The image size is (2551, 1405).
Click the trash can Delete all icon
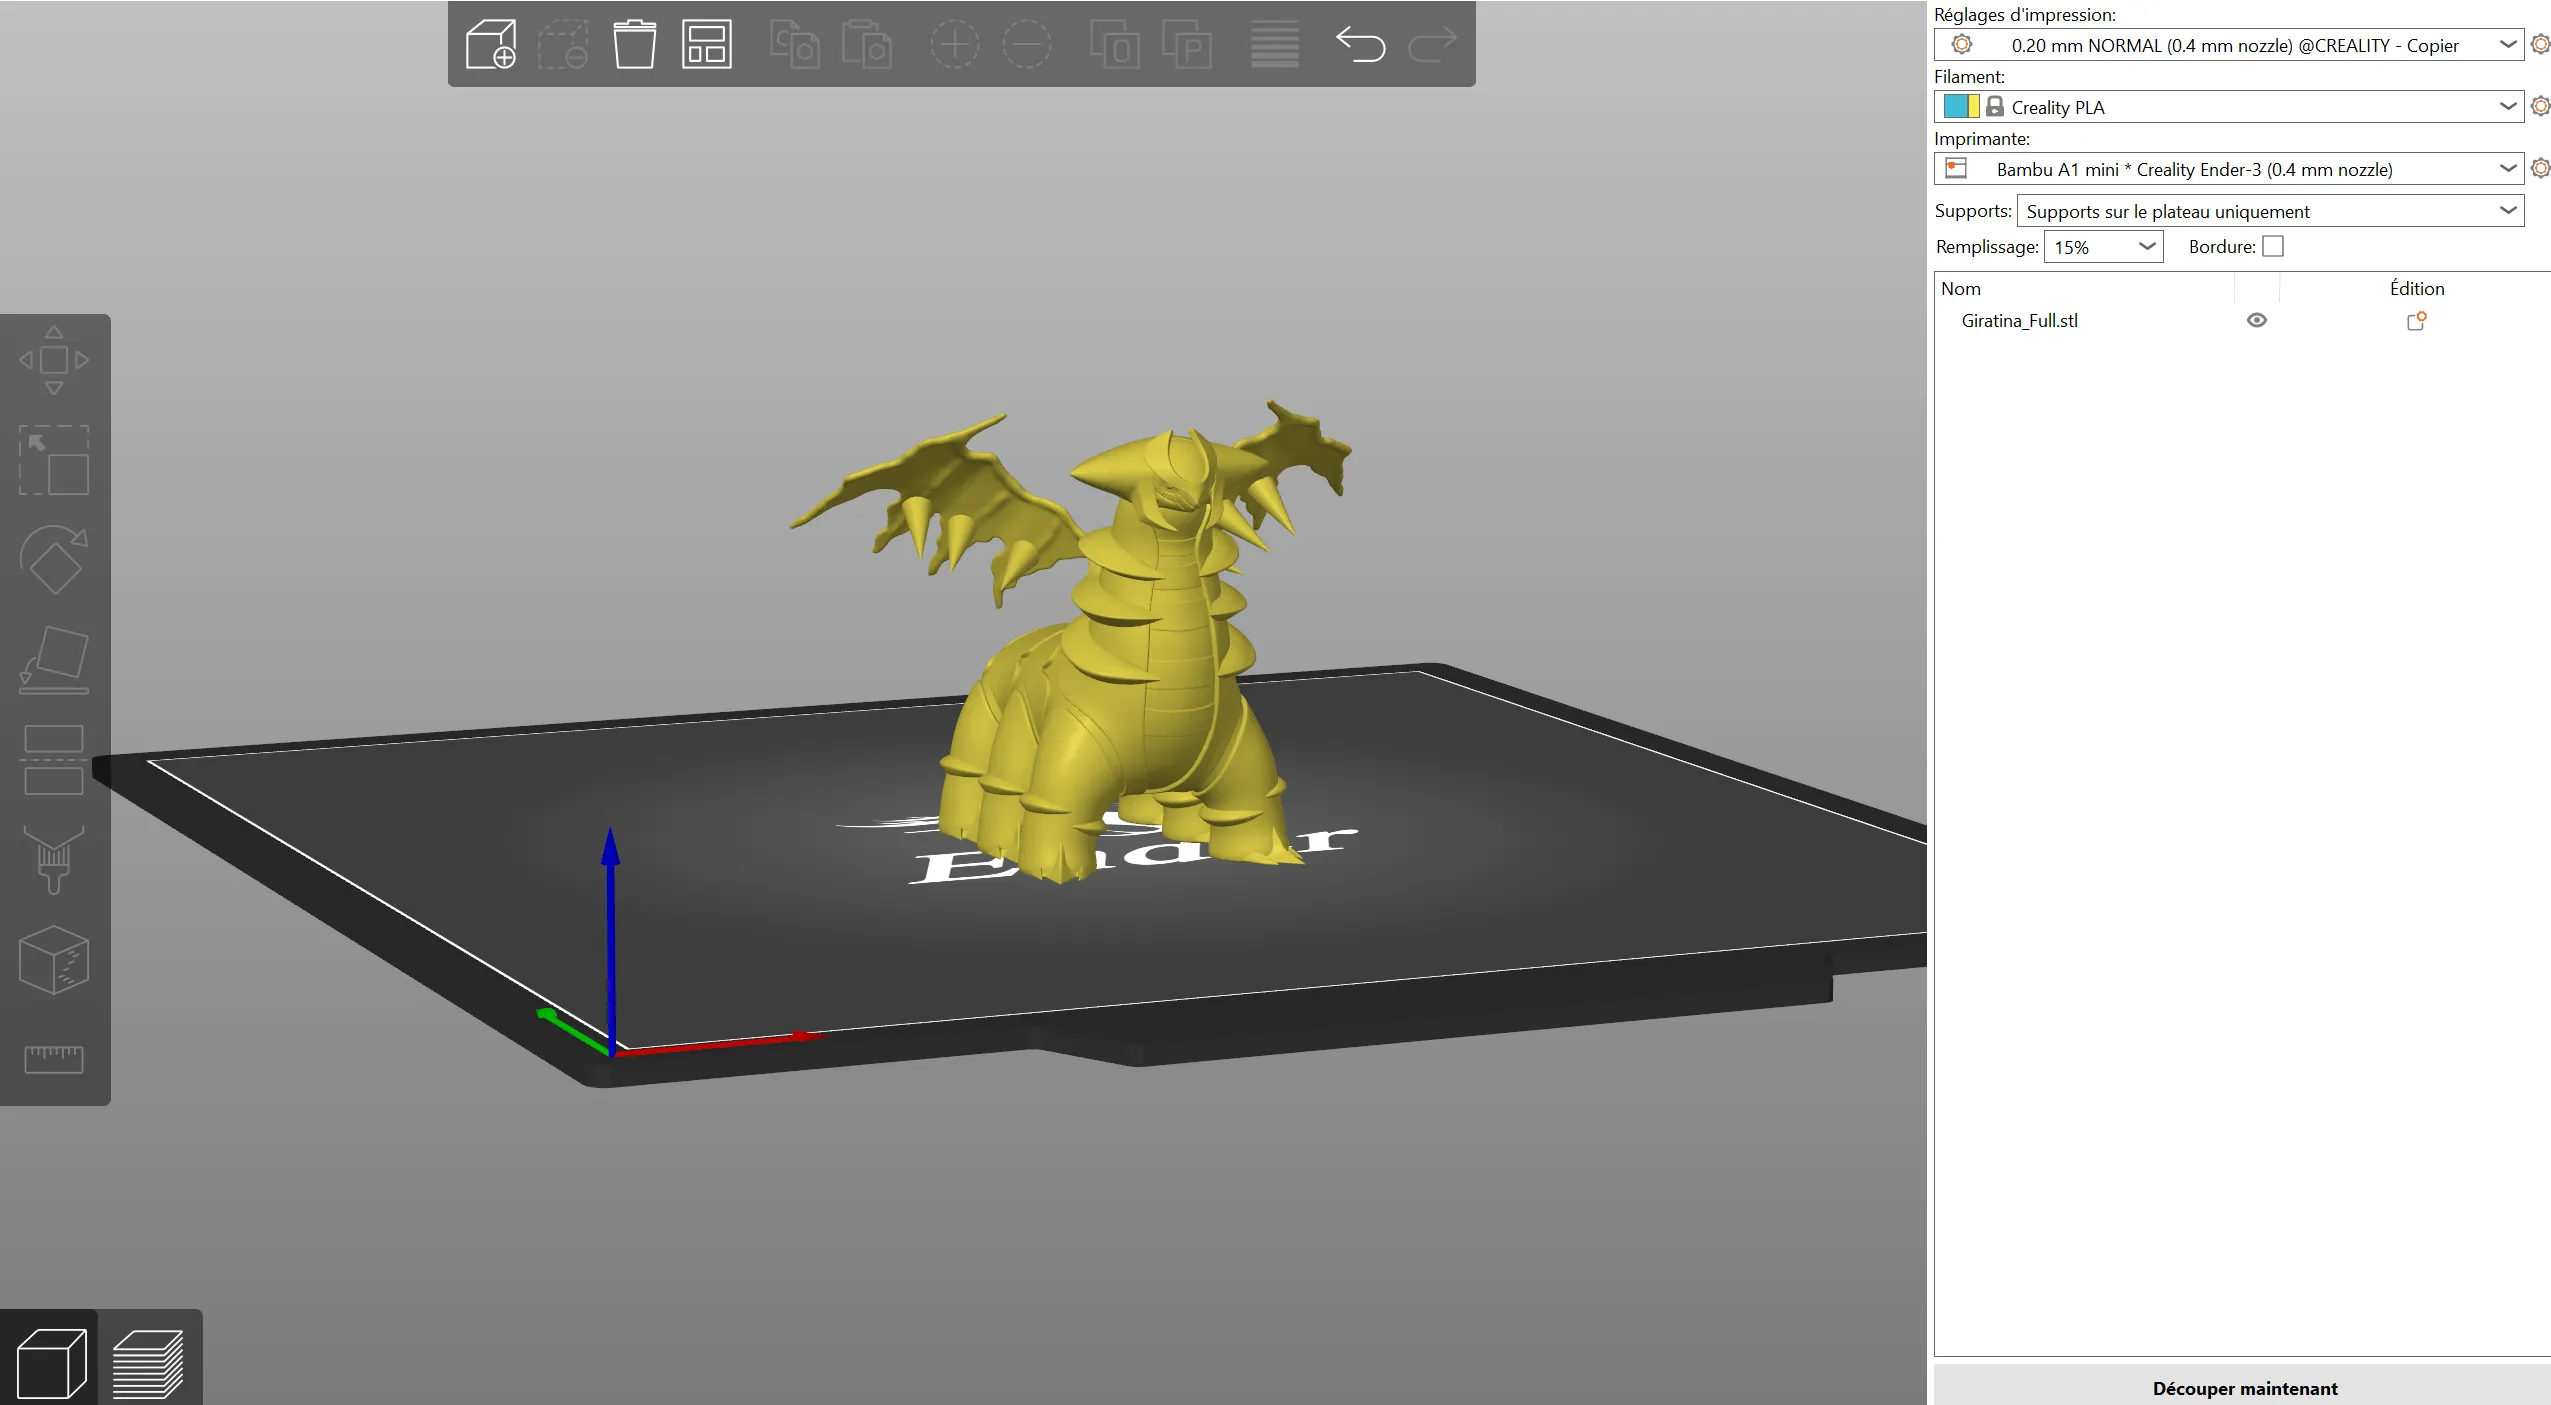click(x=634, y=44)
